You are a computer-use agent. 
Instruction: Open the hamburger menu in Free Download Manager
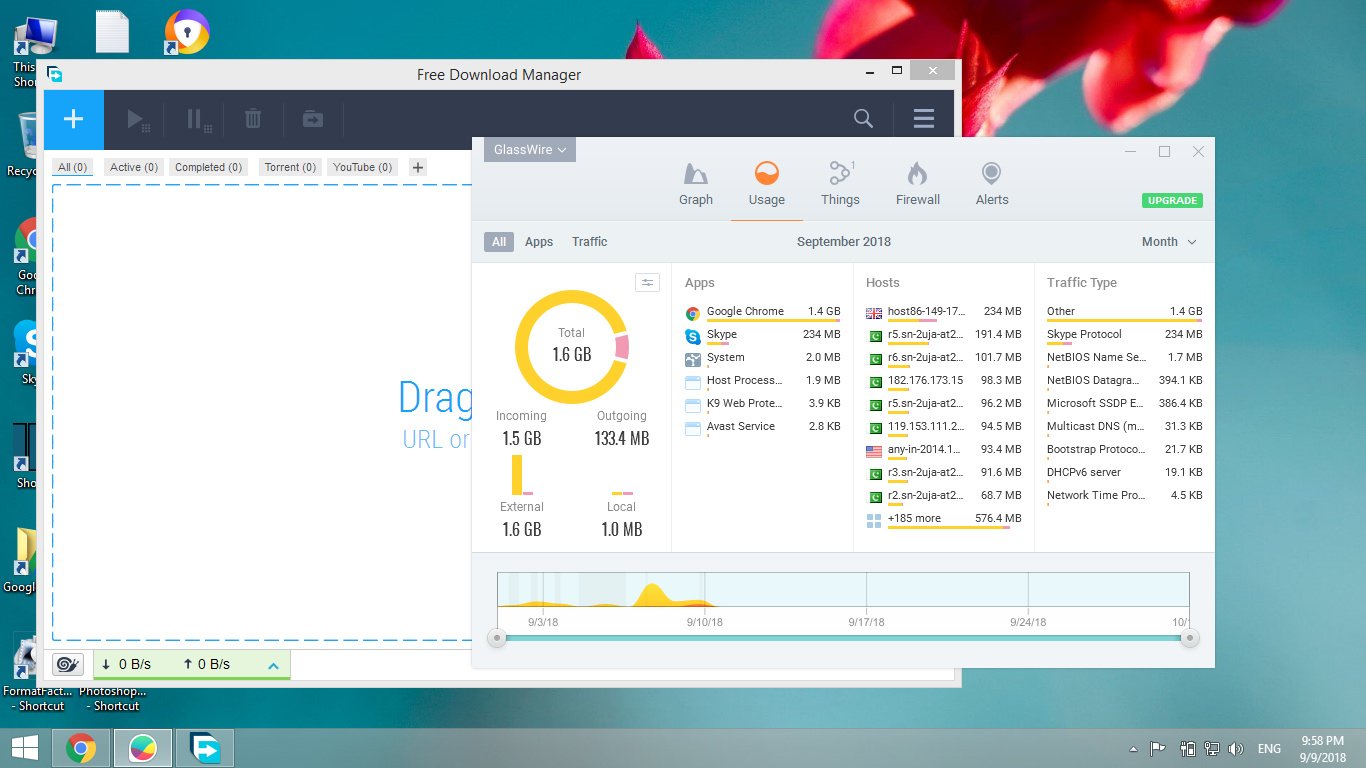pos(924,119)
